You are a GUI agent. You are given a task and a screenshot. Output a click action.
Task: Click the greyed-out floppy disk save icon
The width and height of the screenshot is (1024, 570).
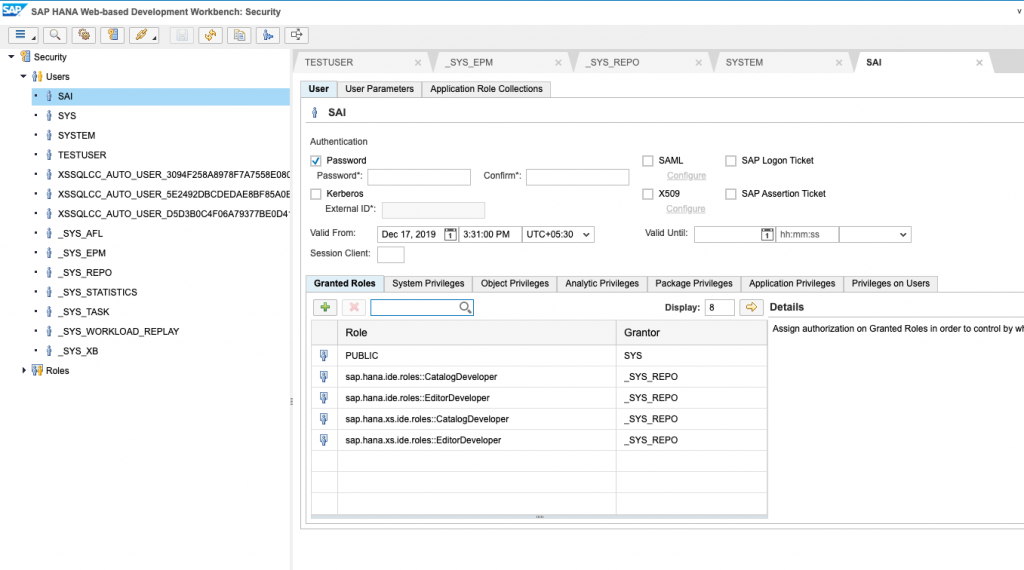click(182, 35)
